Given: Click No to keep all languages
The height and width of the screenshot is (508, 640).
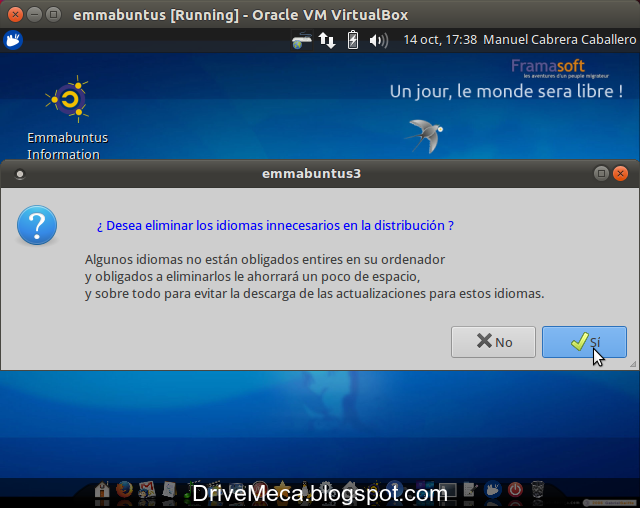Looking at the screenshot, I should (x=493, y=342).
